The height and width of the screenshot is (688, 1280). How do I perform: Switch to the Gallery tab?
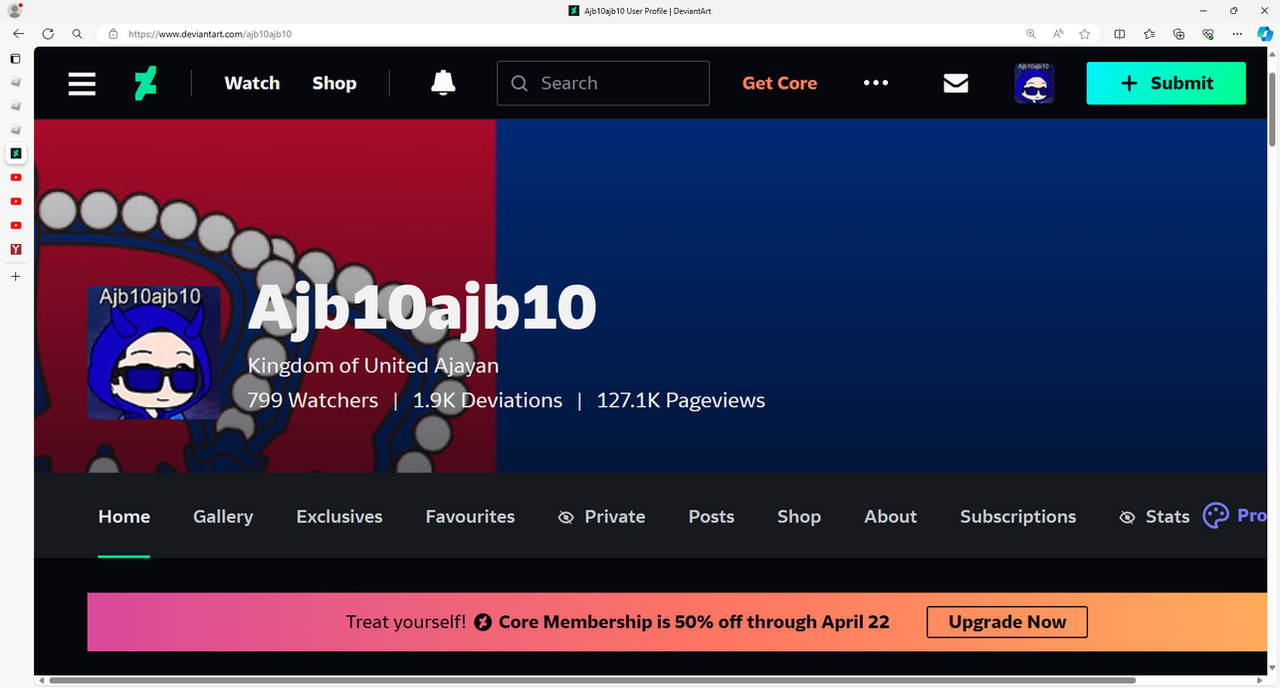(x=223, y=517)
